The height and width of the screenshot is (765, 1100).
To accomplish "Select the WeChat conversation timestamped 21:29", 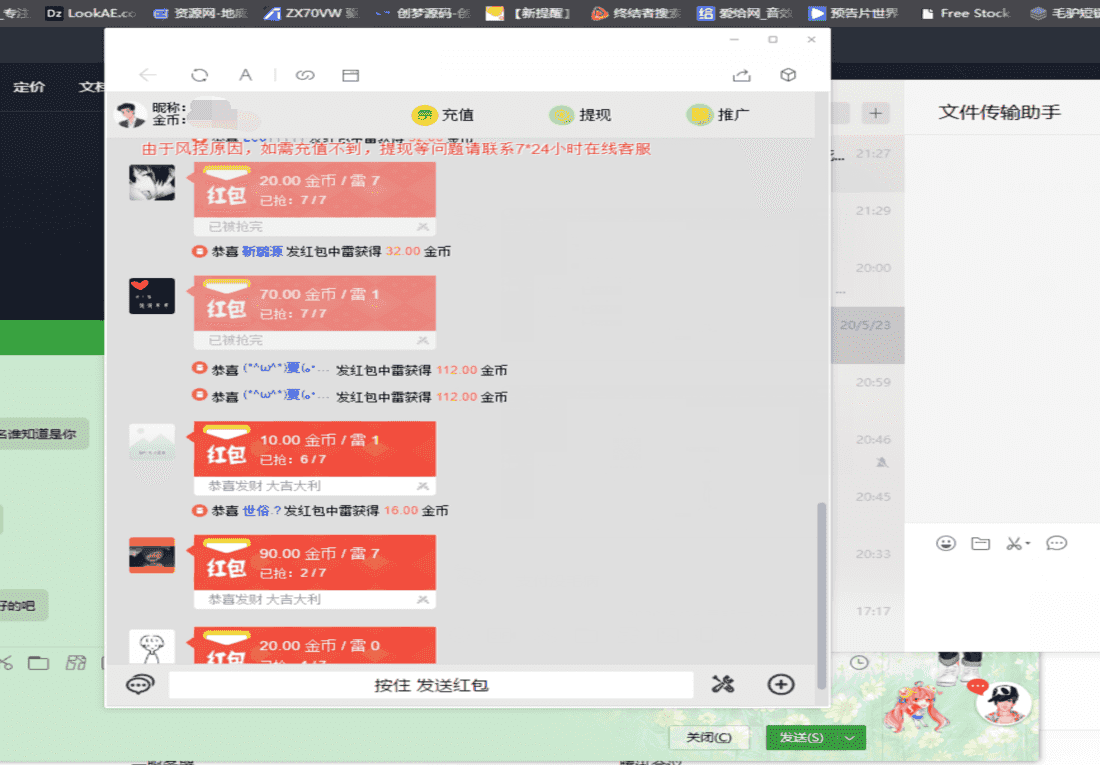I will [867, 221].
